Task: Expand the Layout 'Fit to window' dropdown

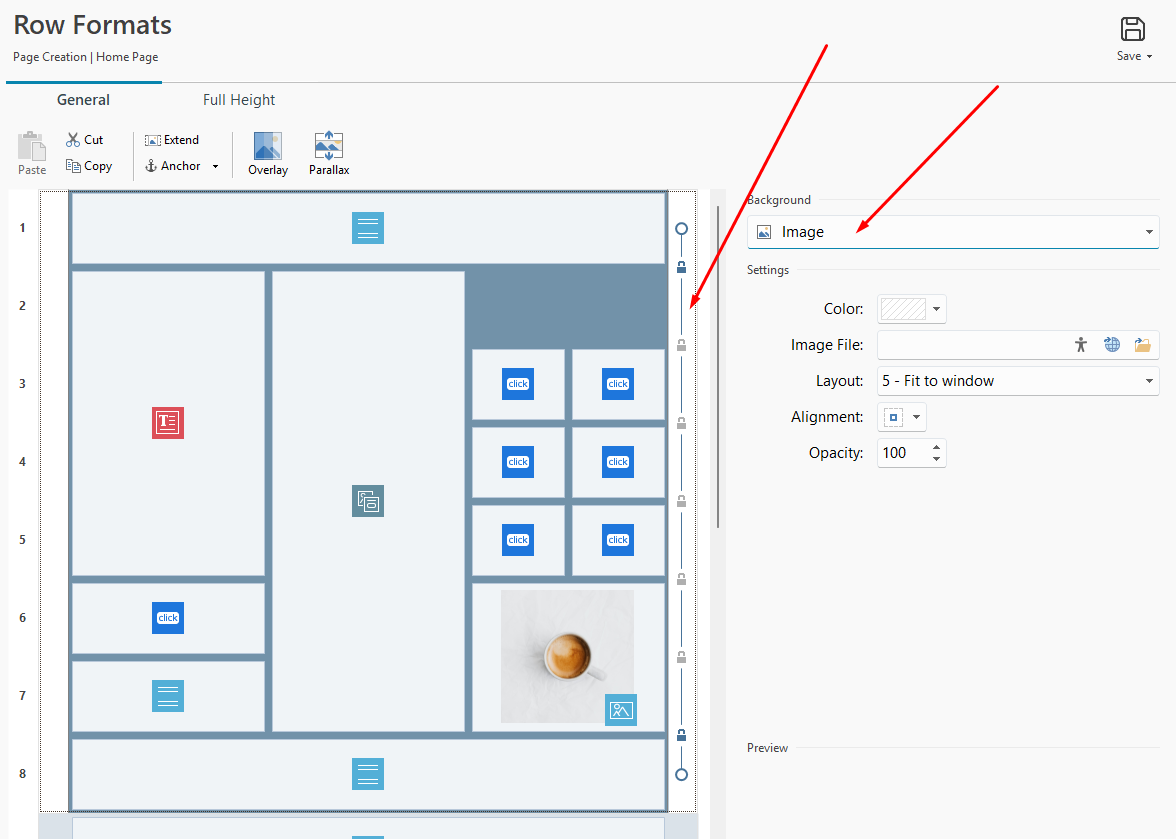Action: [1017, 381]
